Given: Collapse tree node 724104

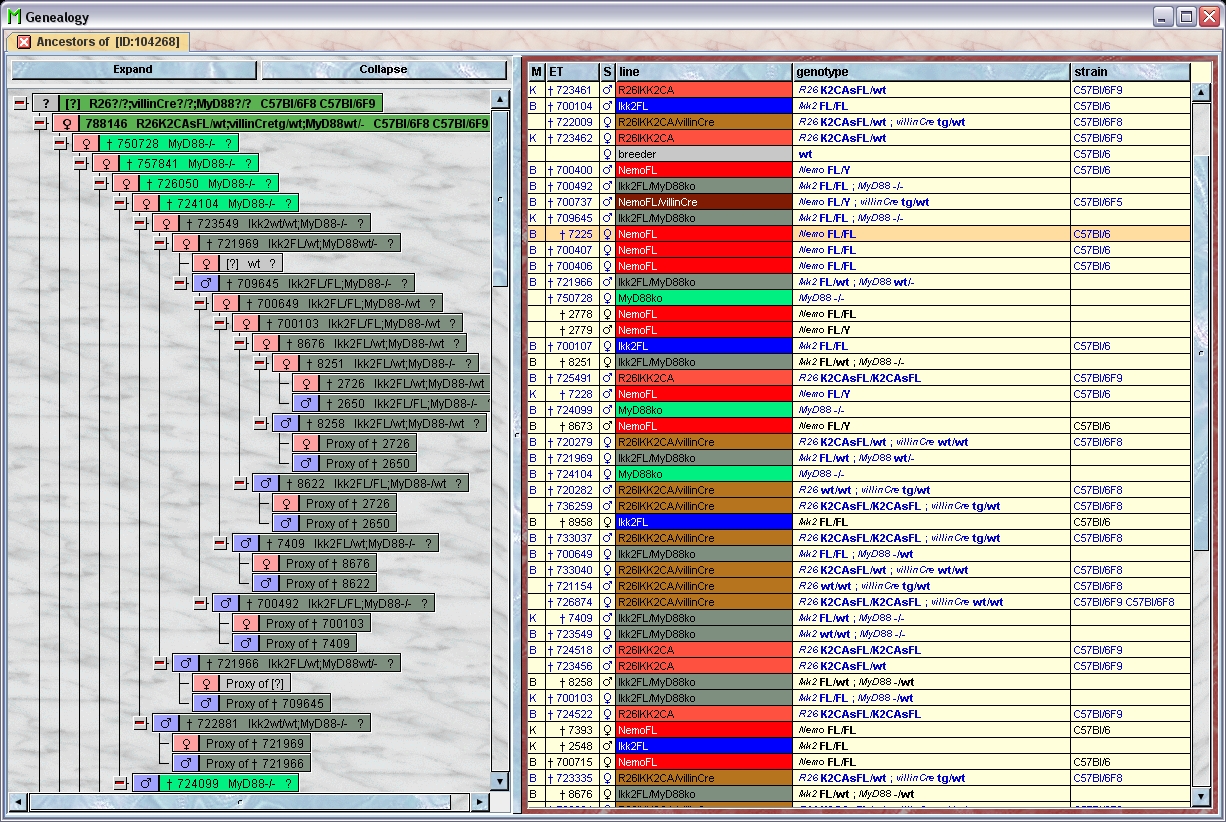Looking at the screenshot, I should pos(120,203).
